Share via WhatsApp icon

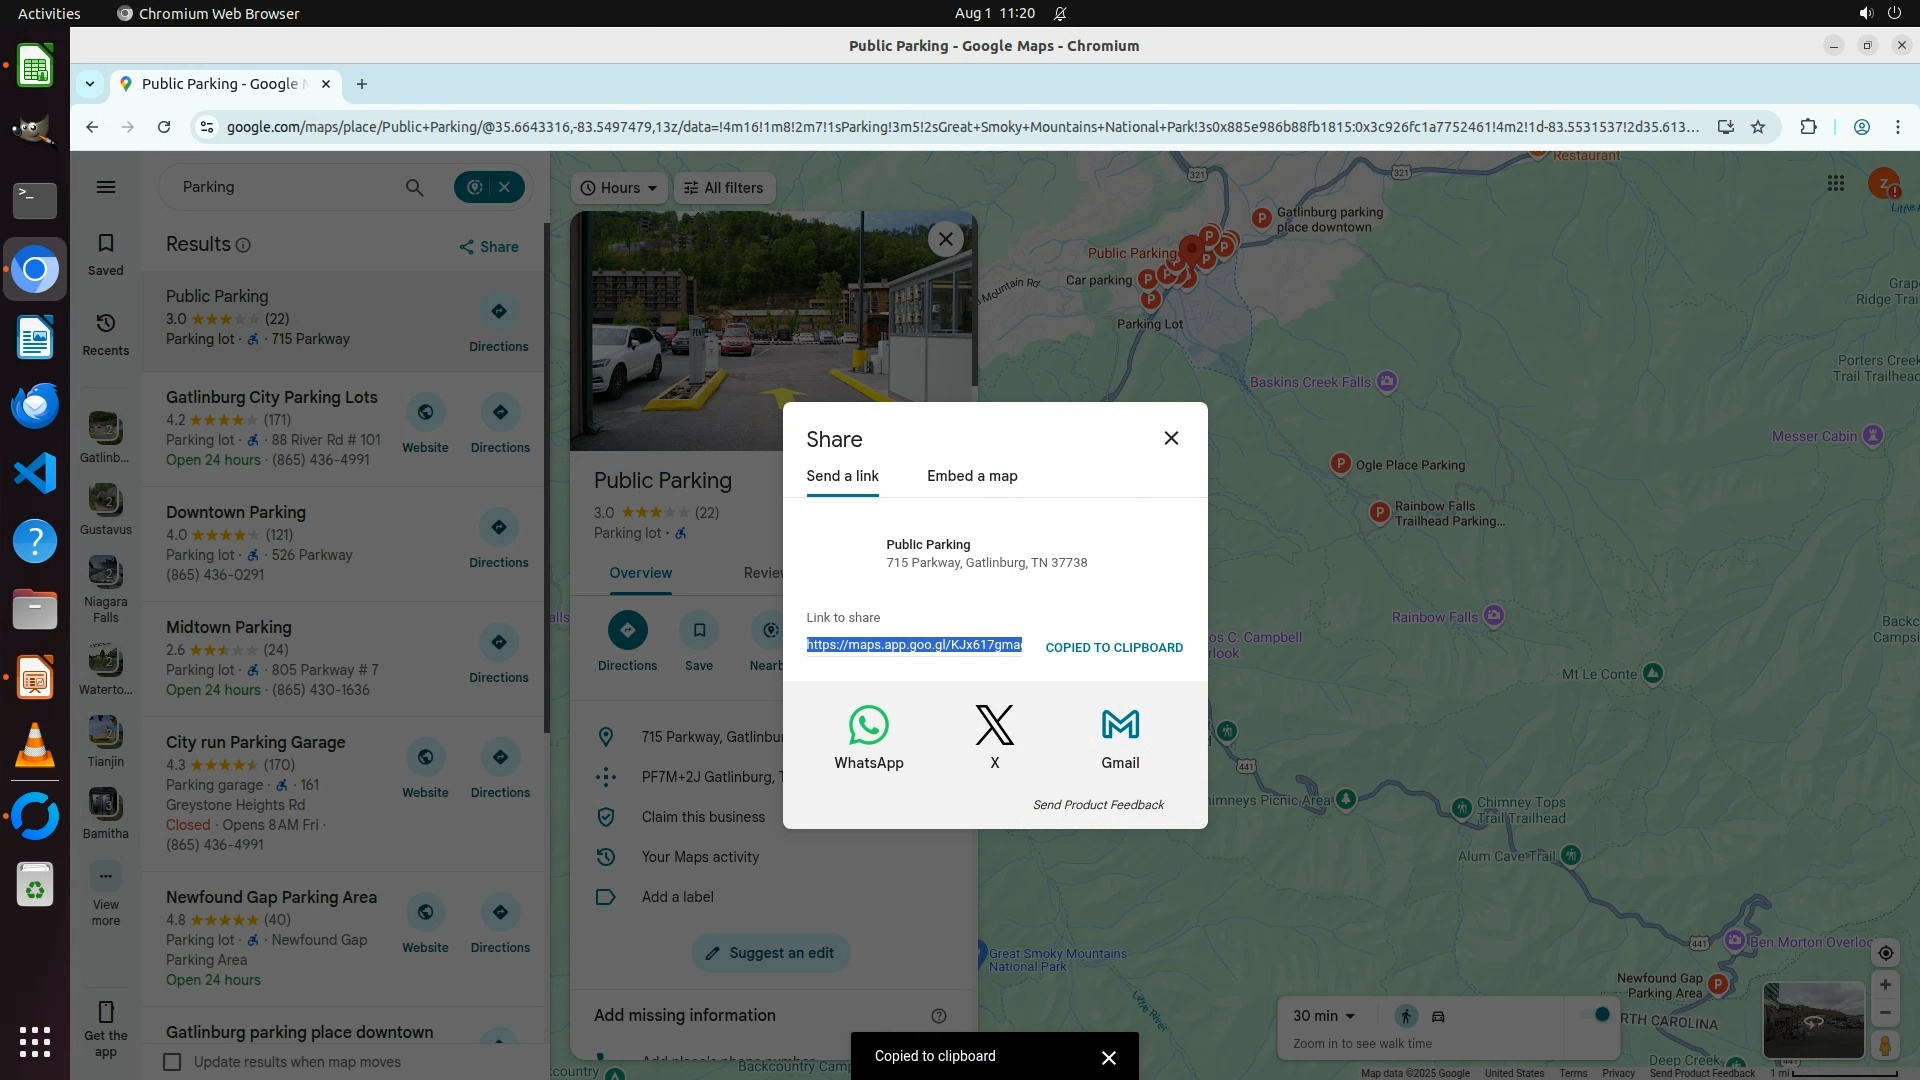pyautogui.click(x=868, y=726)
